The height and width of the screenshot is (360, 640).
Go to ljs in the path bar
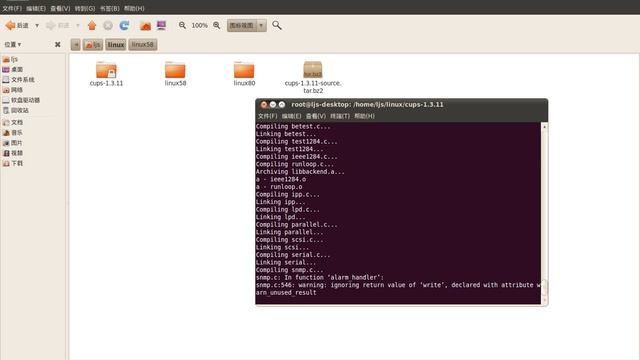pyautogui.click(x=93, y=44)
